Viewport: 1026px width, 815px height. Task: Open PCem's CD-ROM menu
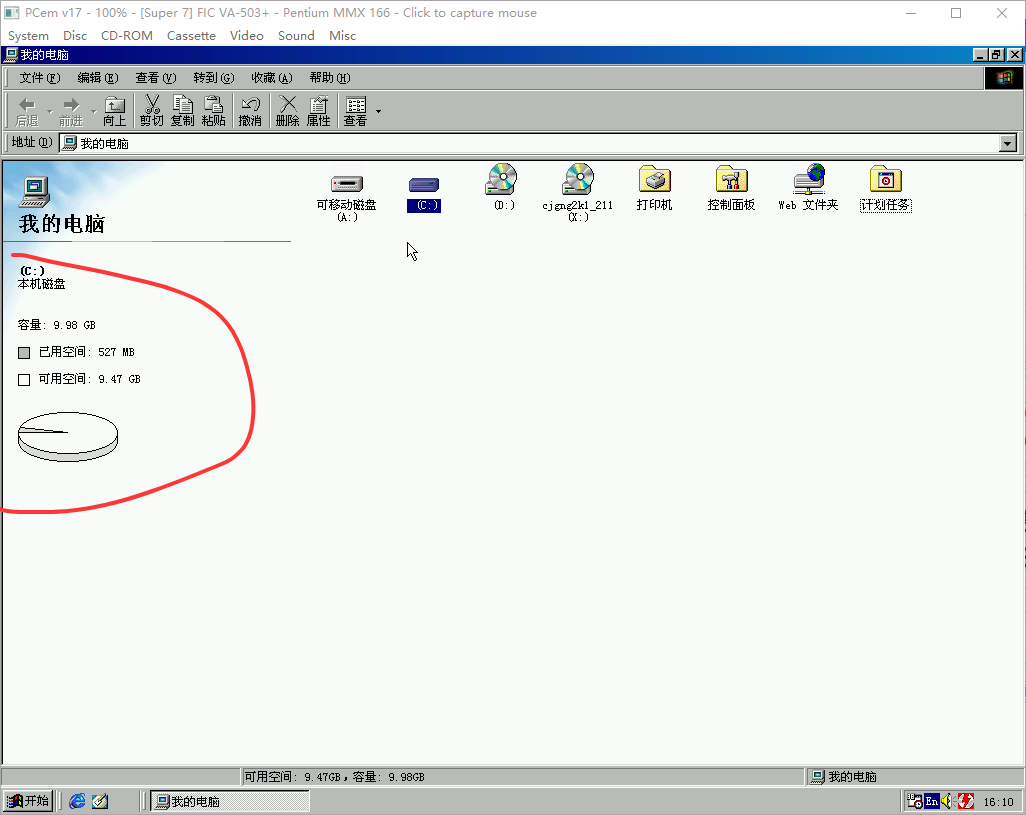coord(127,35)
